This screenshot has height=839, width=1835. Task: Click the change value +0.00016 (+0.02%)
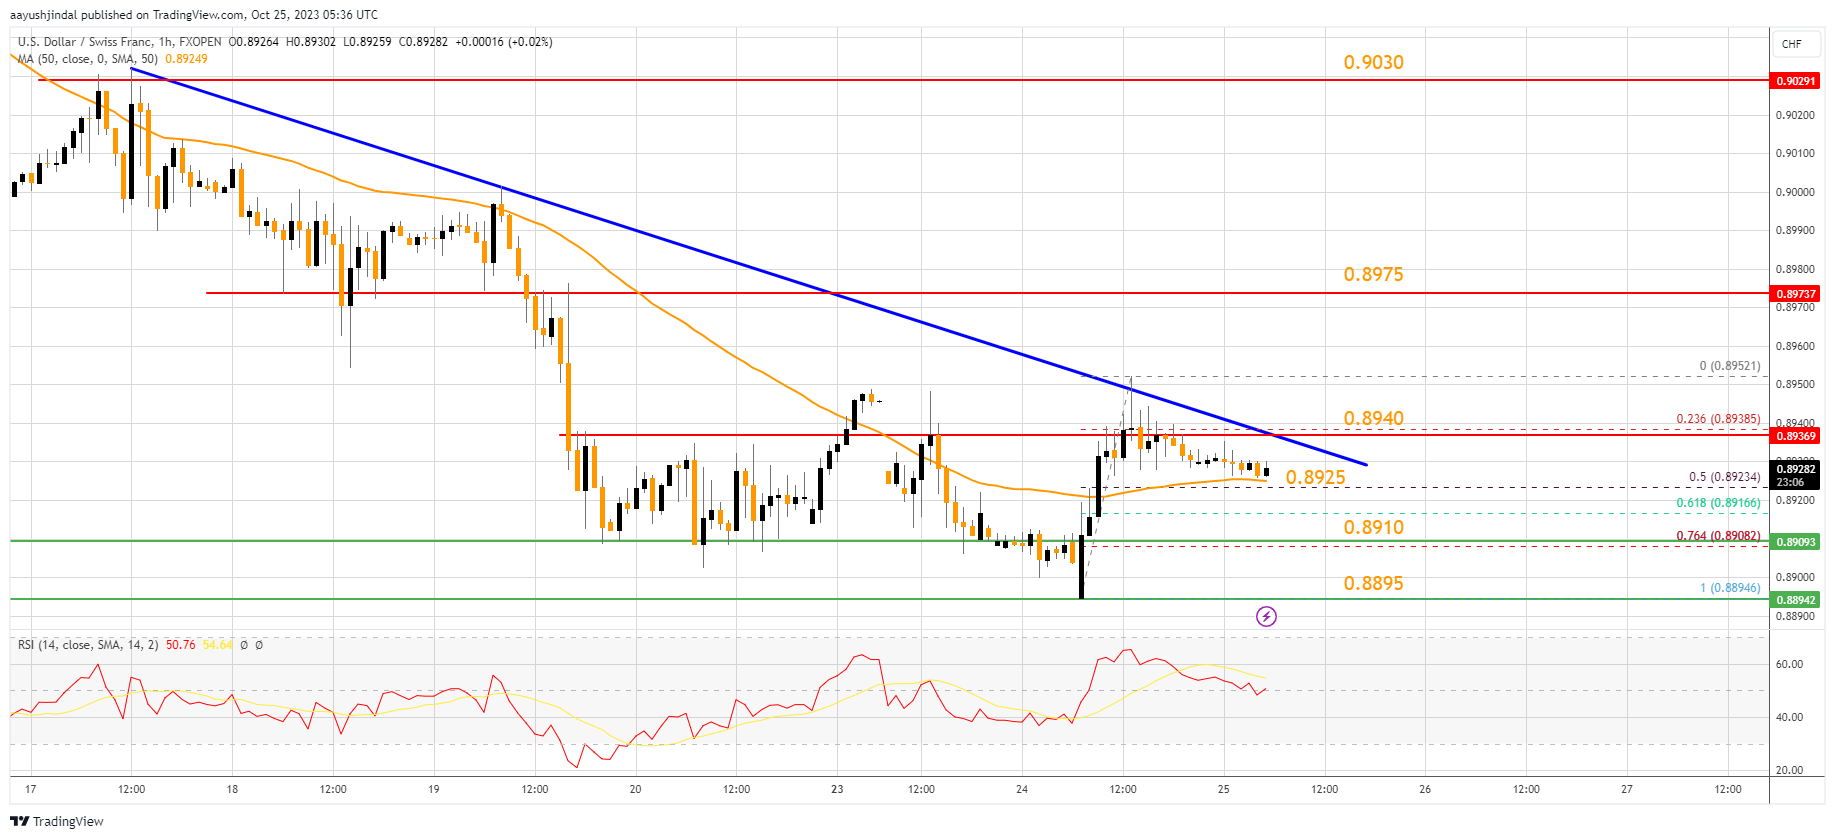point(503,42)
